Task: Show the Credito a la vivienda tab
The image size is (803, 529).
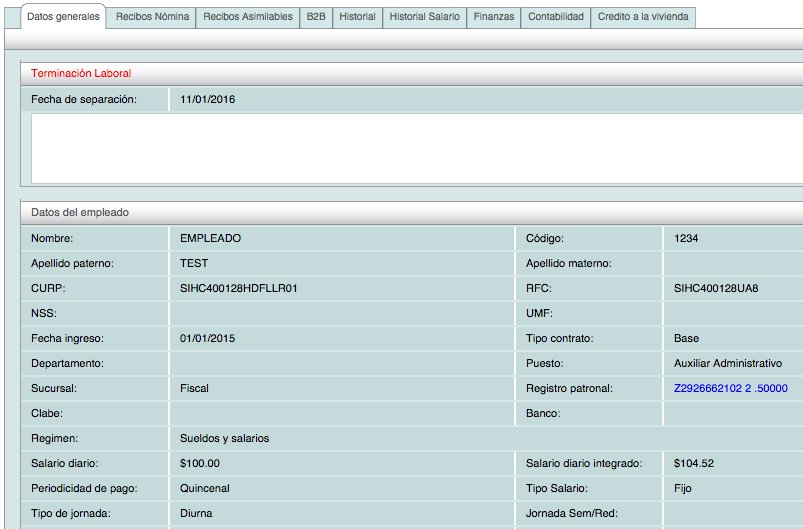Action: 643,17
